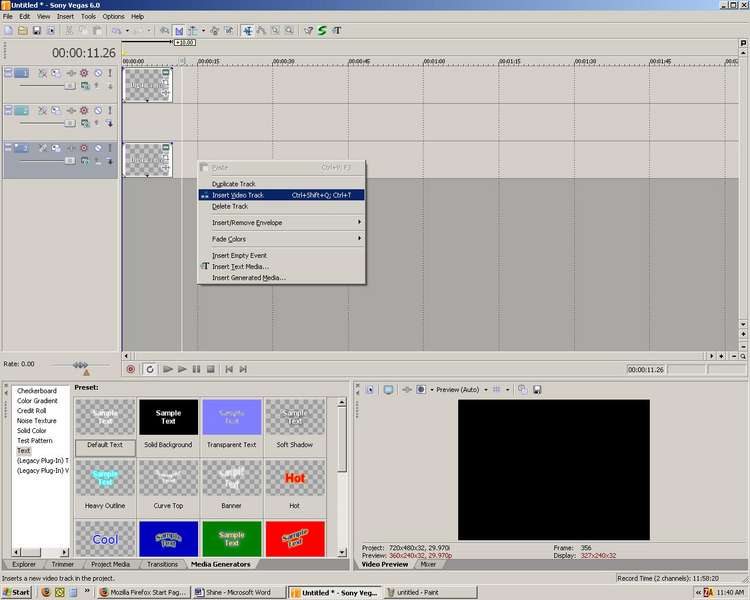Switch to the Explorer tab
The width and height of the screenshot is (750, 600).
pos(24,565)
